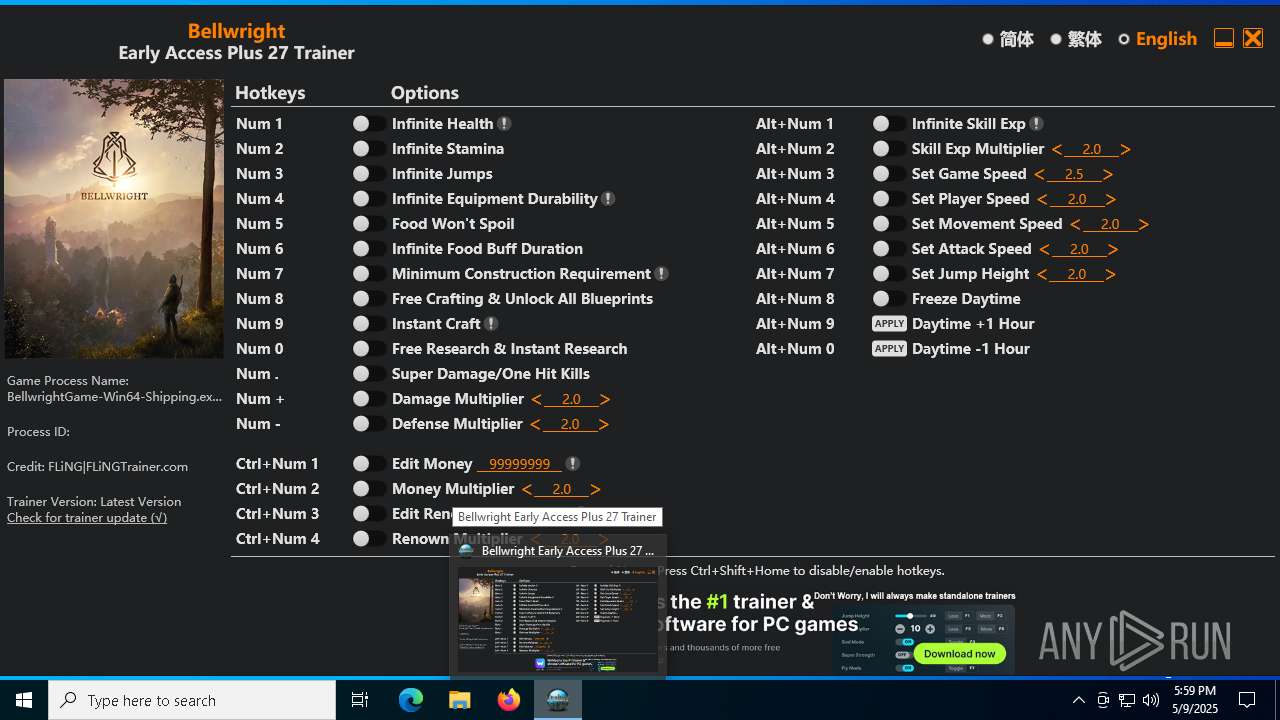The width and height of the screenshot is (1280, 720).
Task: Click info icon beside Edit Money value
Action: (573, 464)
